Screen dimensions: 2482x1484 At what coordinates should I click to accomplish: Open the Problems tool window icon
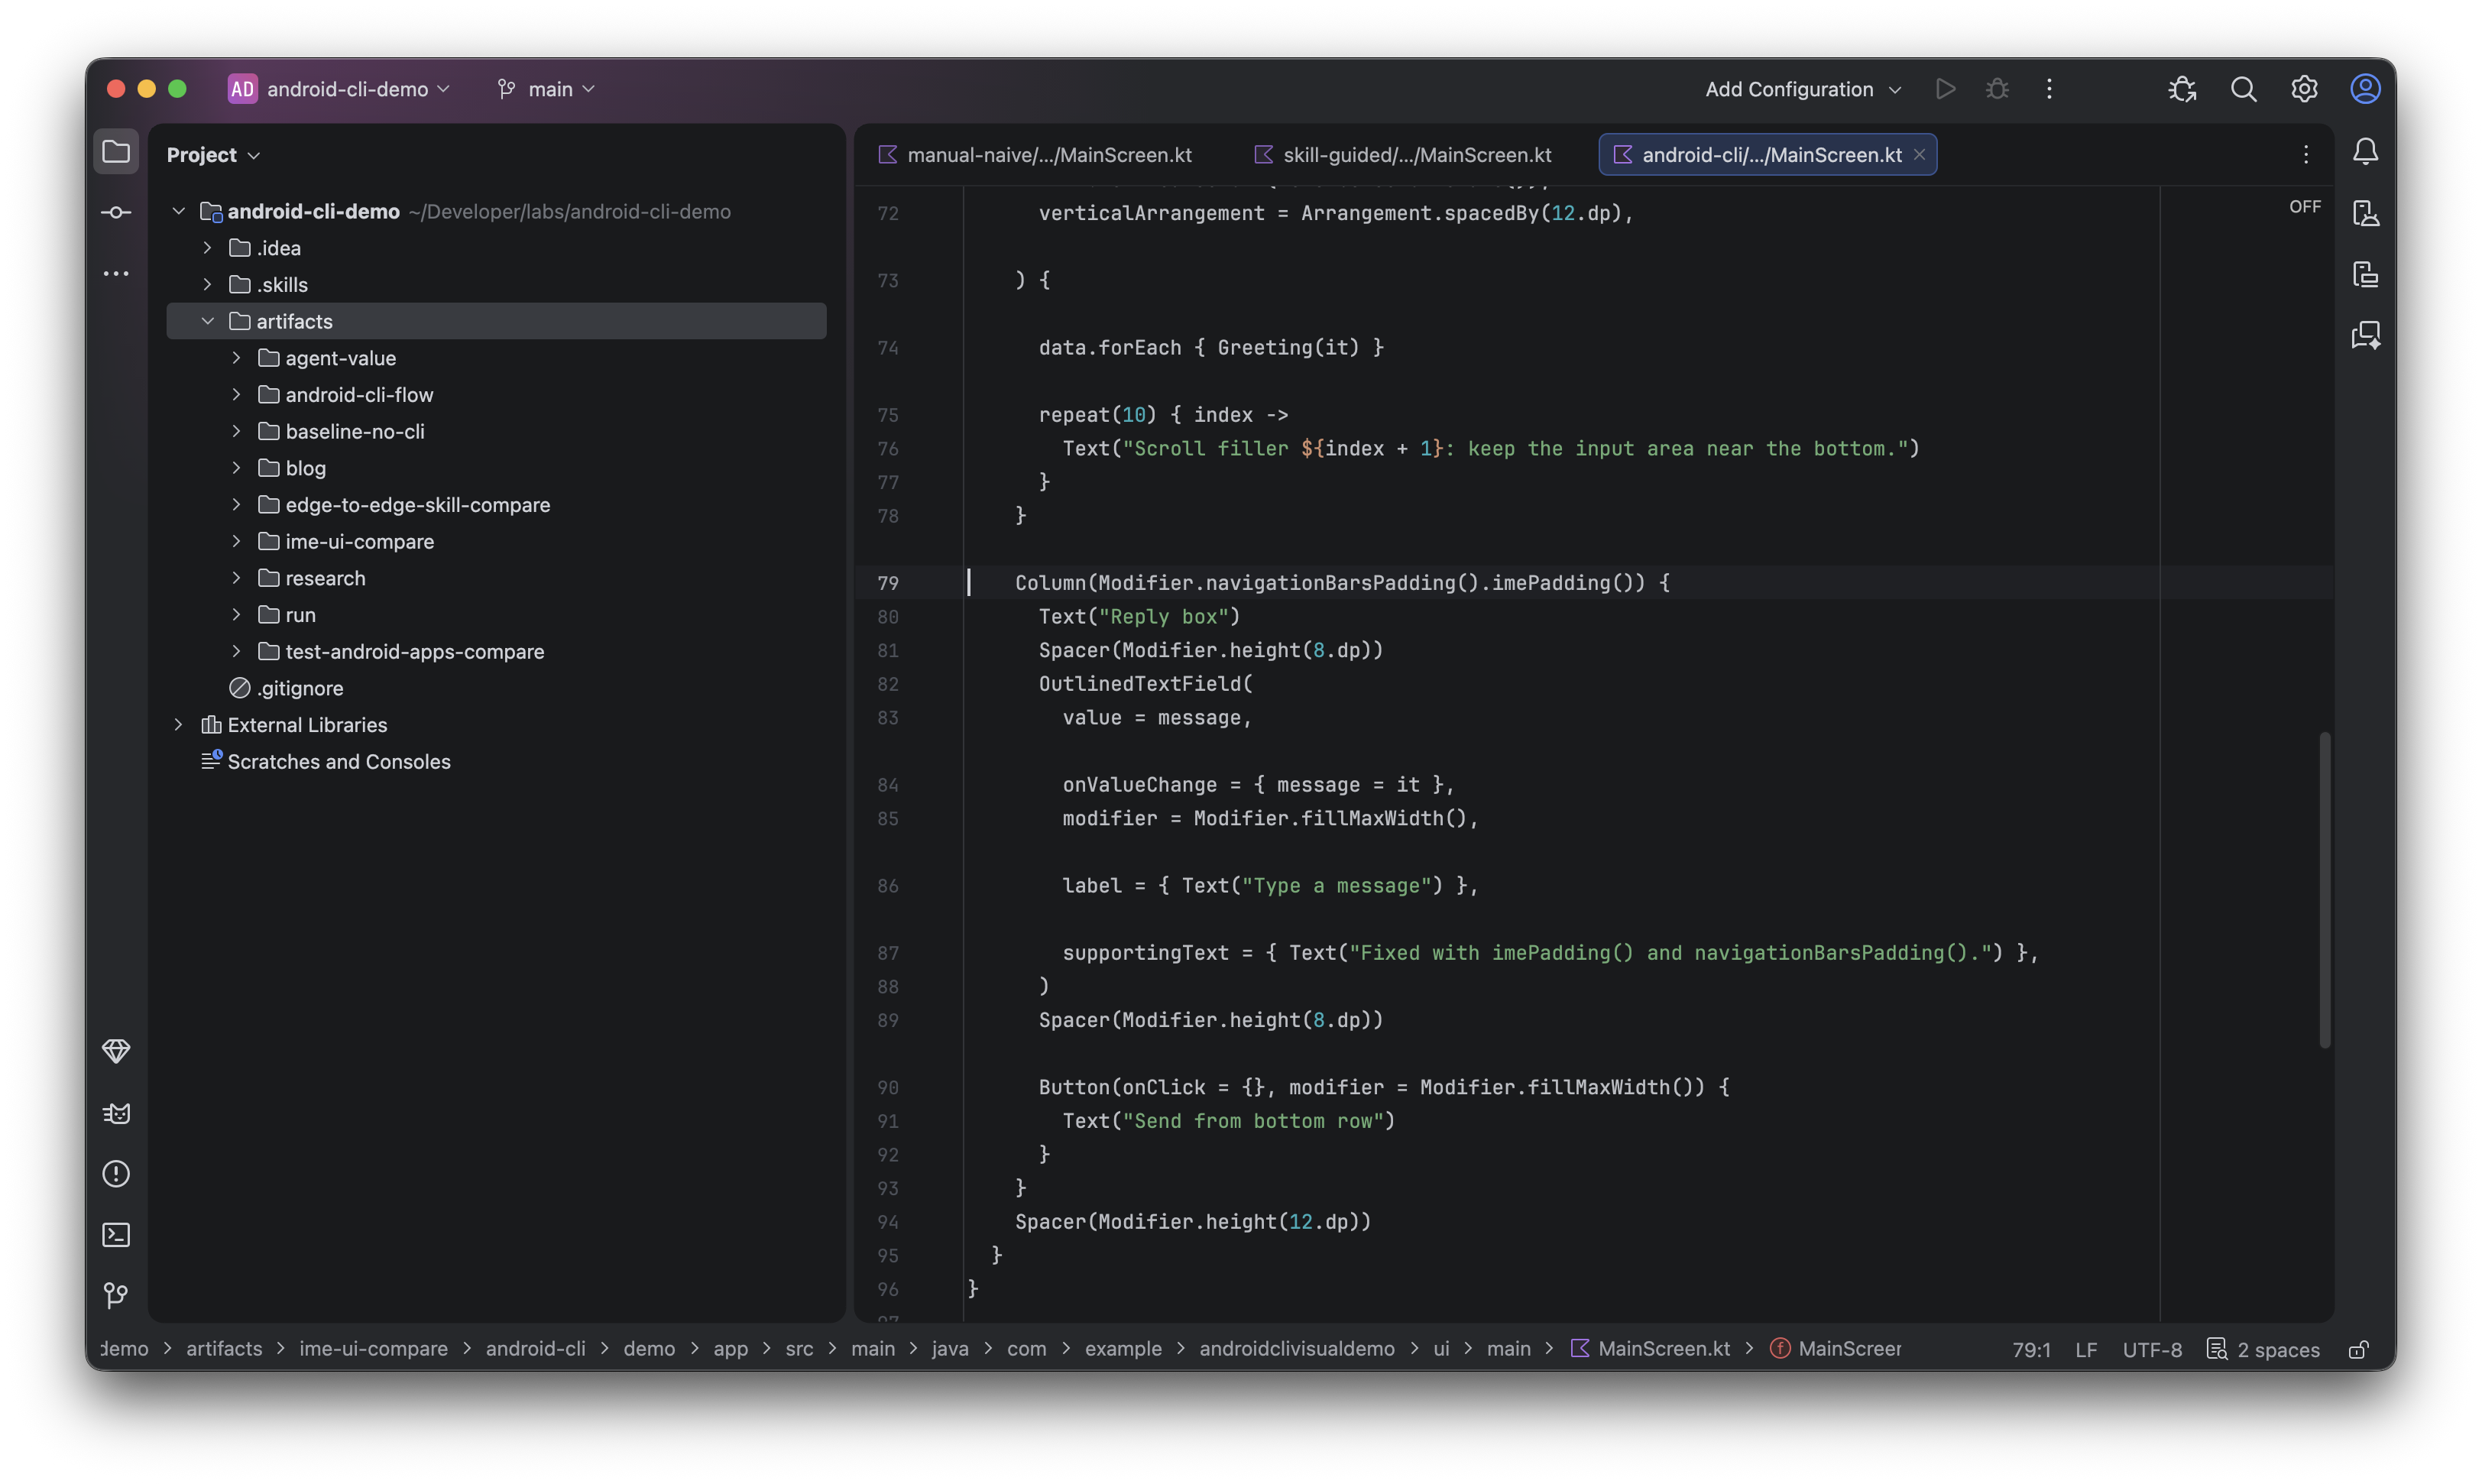pyautogui.click(x=116, y=1174)
